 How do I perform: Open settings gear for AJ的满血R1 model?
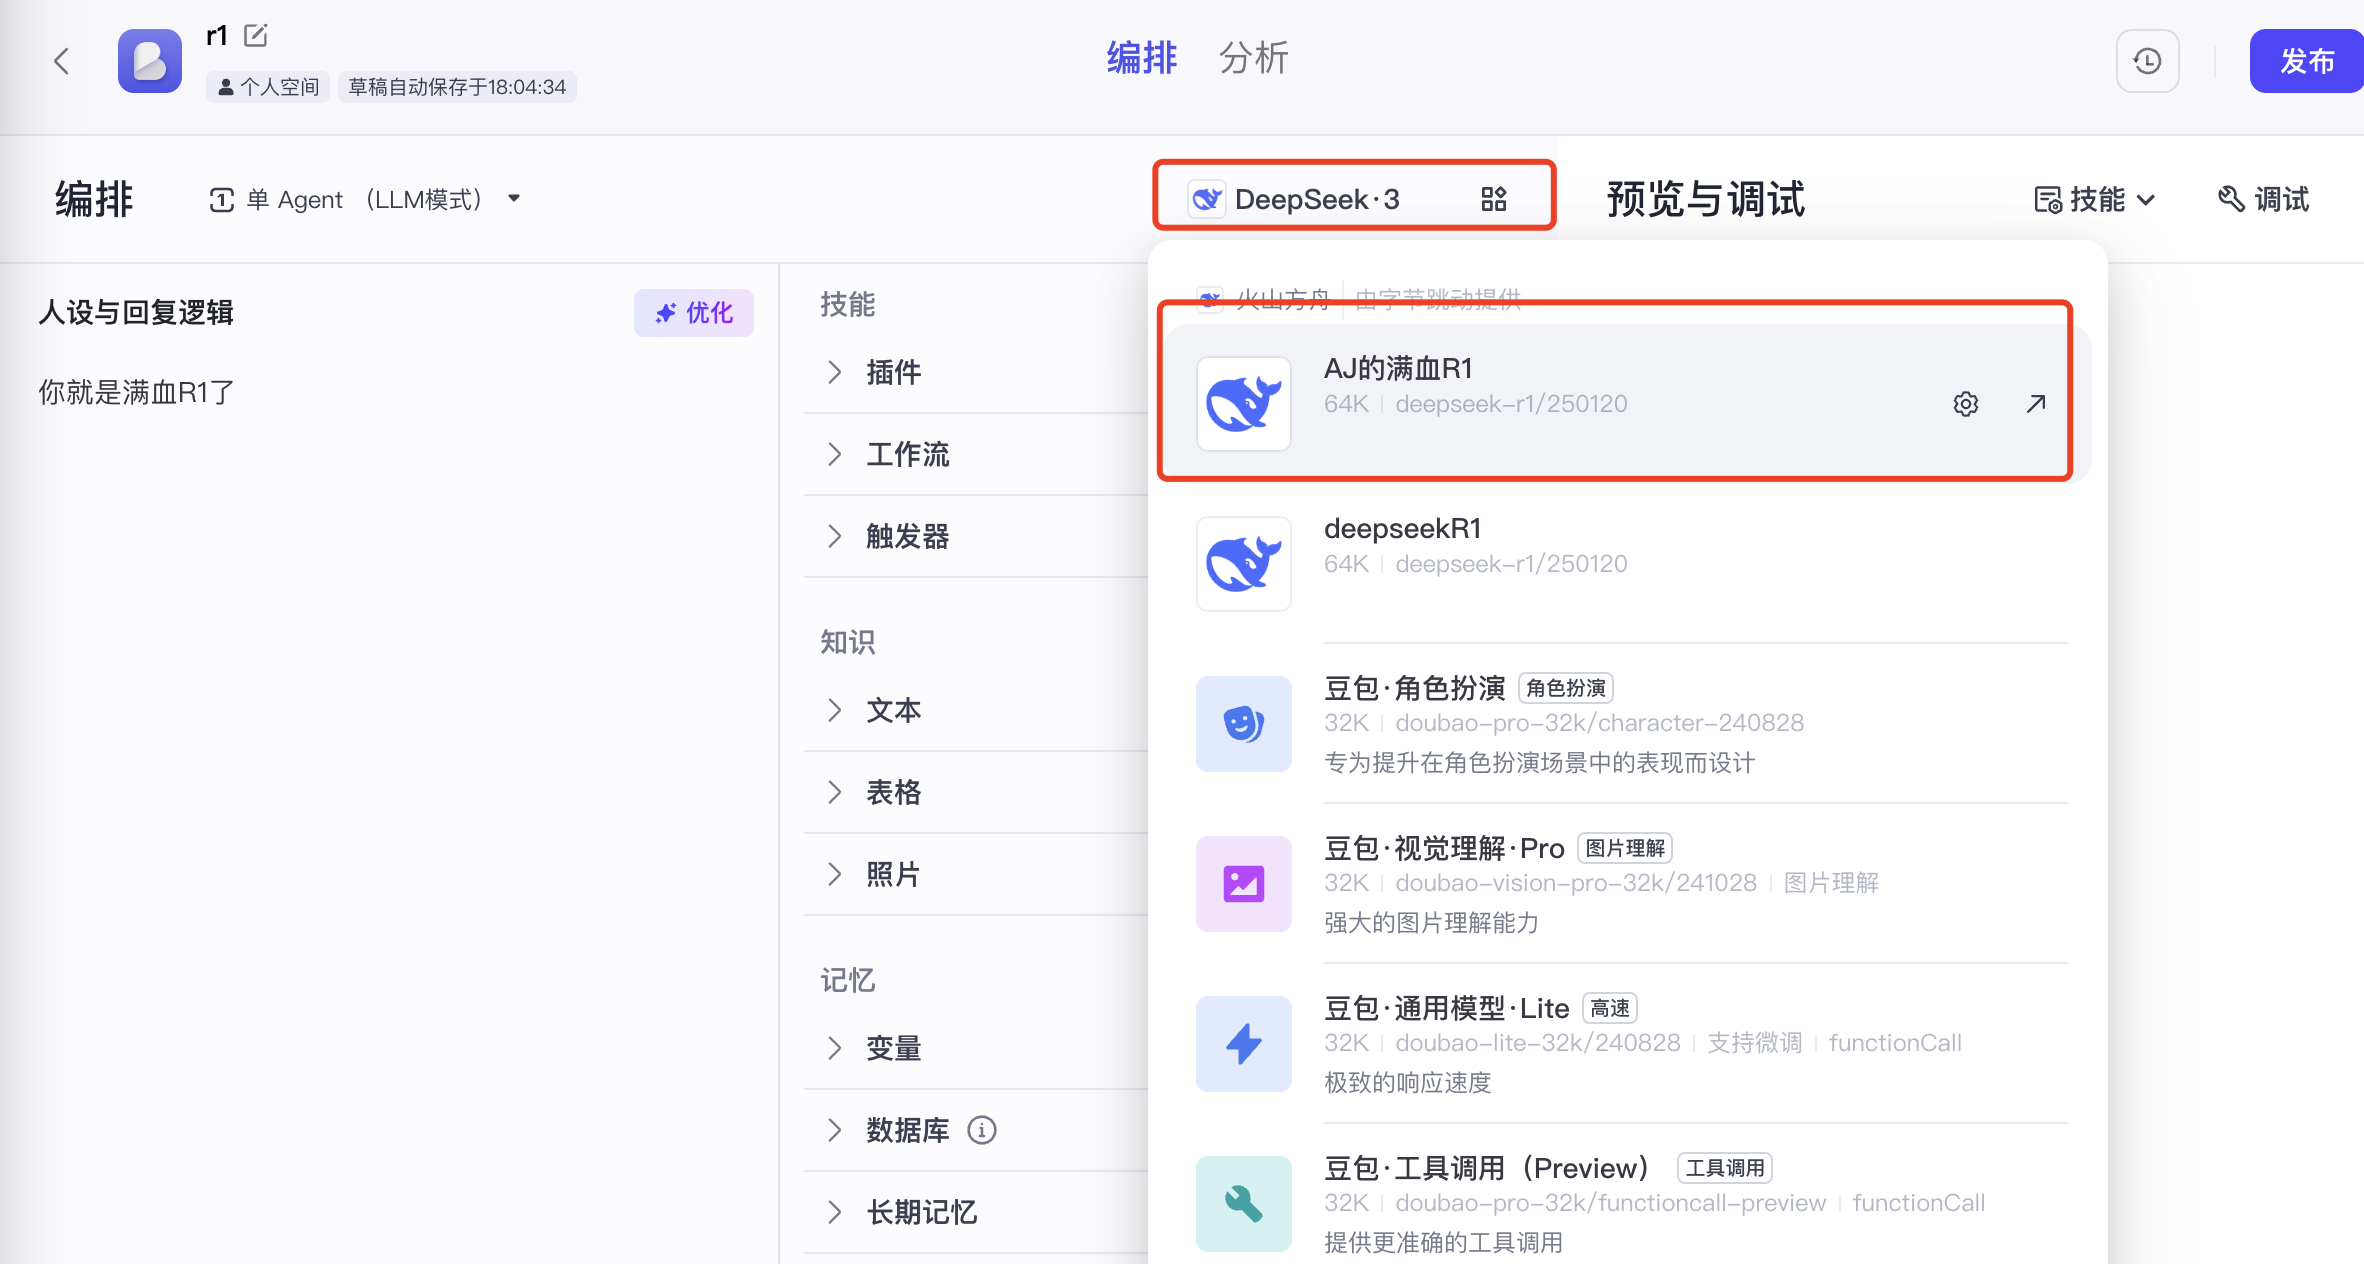click(1965, 404)
